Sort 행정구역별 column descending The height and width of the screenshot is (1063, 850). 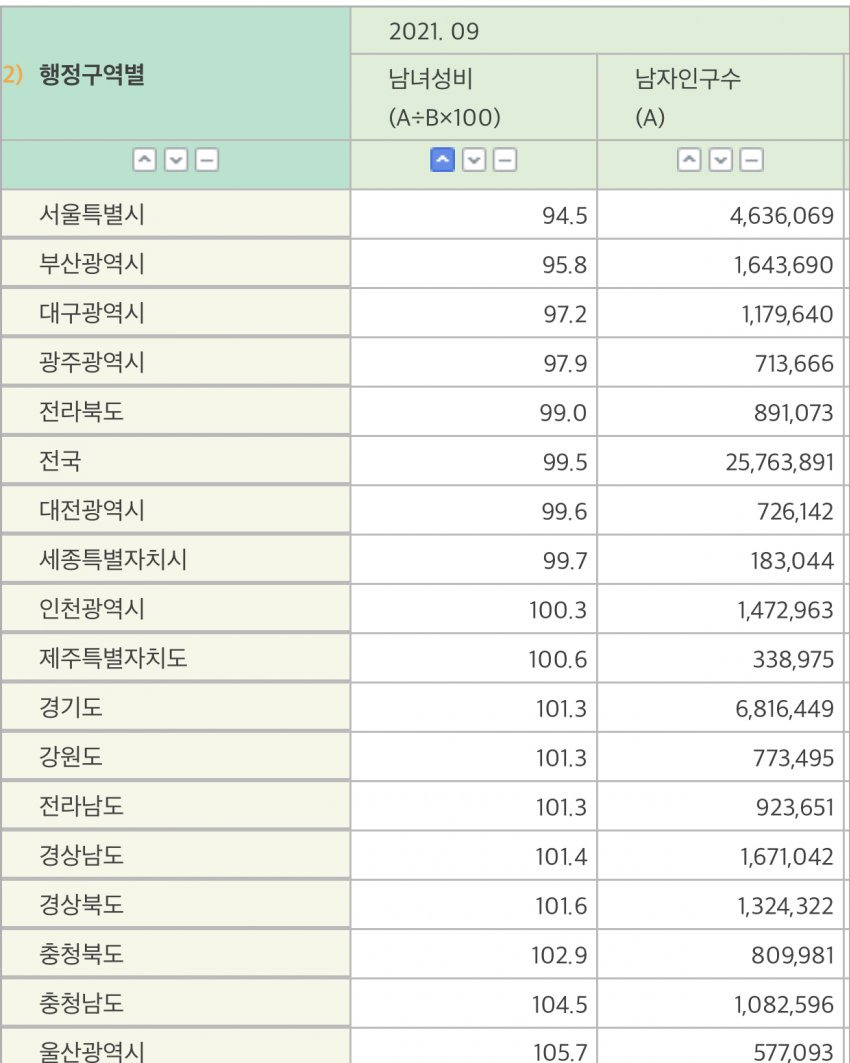[176, 161]
